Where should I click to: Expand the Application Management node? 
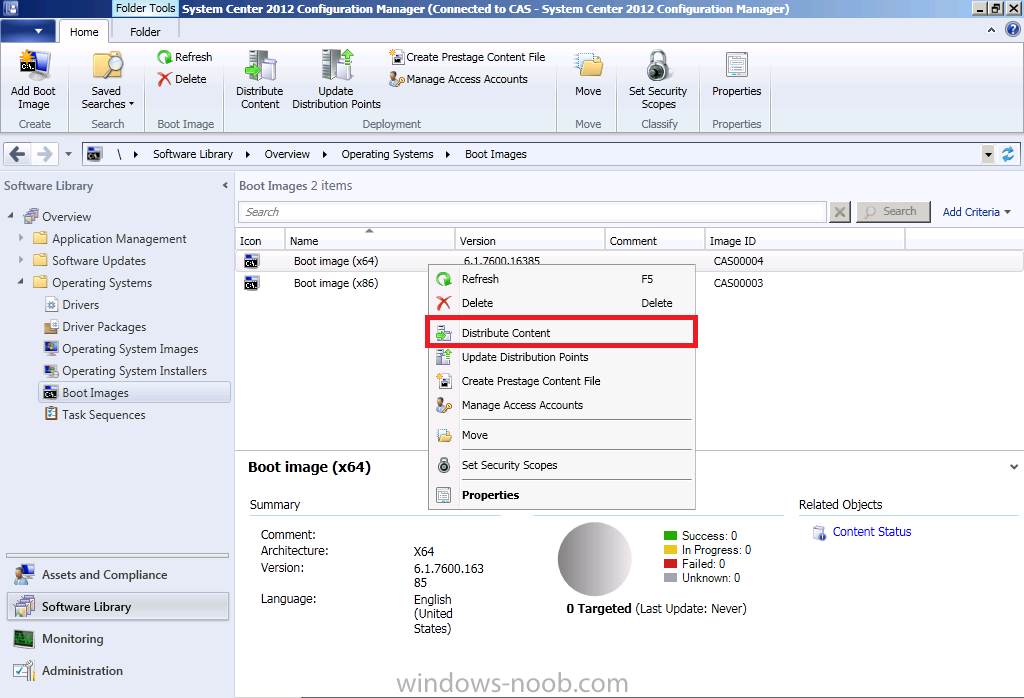pos(21,238)
